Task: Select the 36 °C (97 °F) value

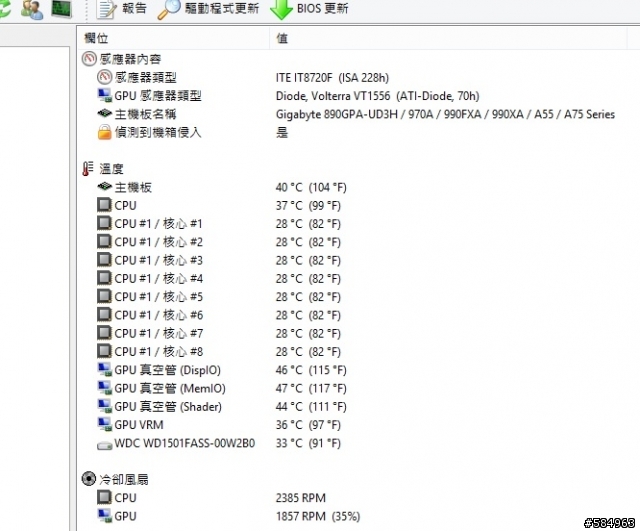Action: tap(308, 425)
